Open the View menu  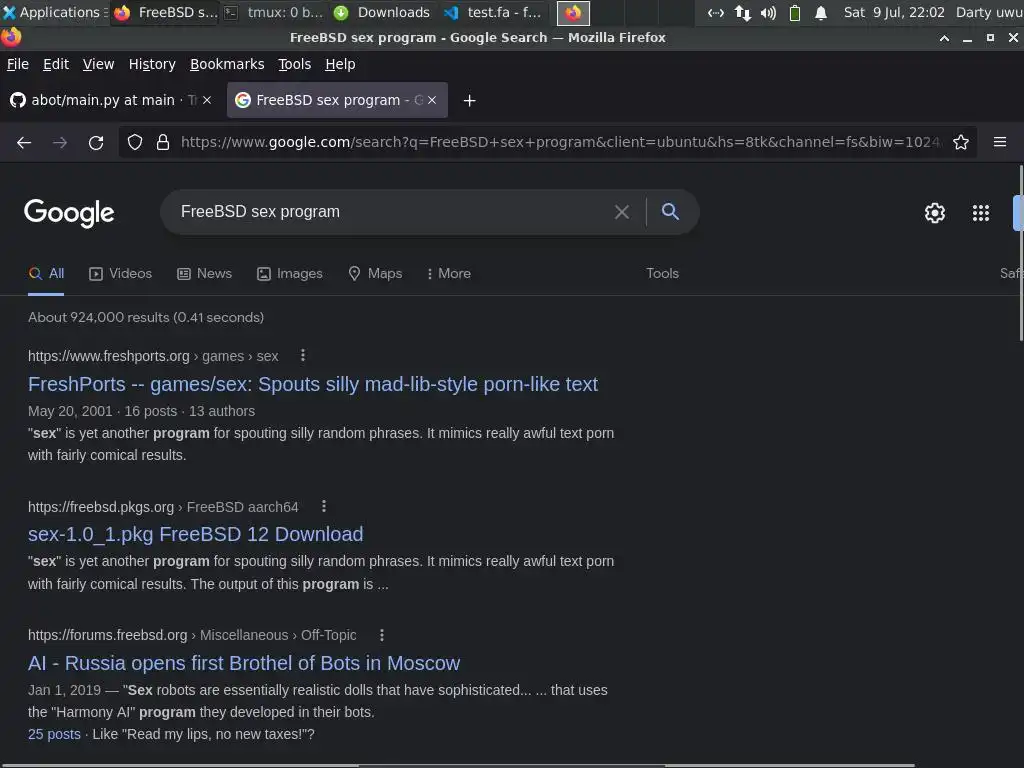[x=98, y=64]
